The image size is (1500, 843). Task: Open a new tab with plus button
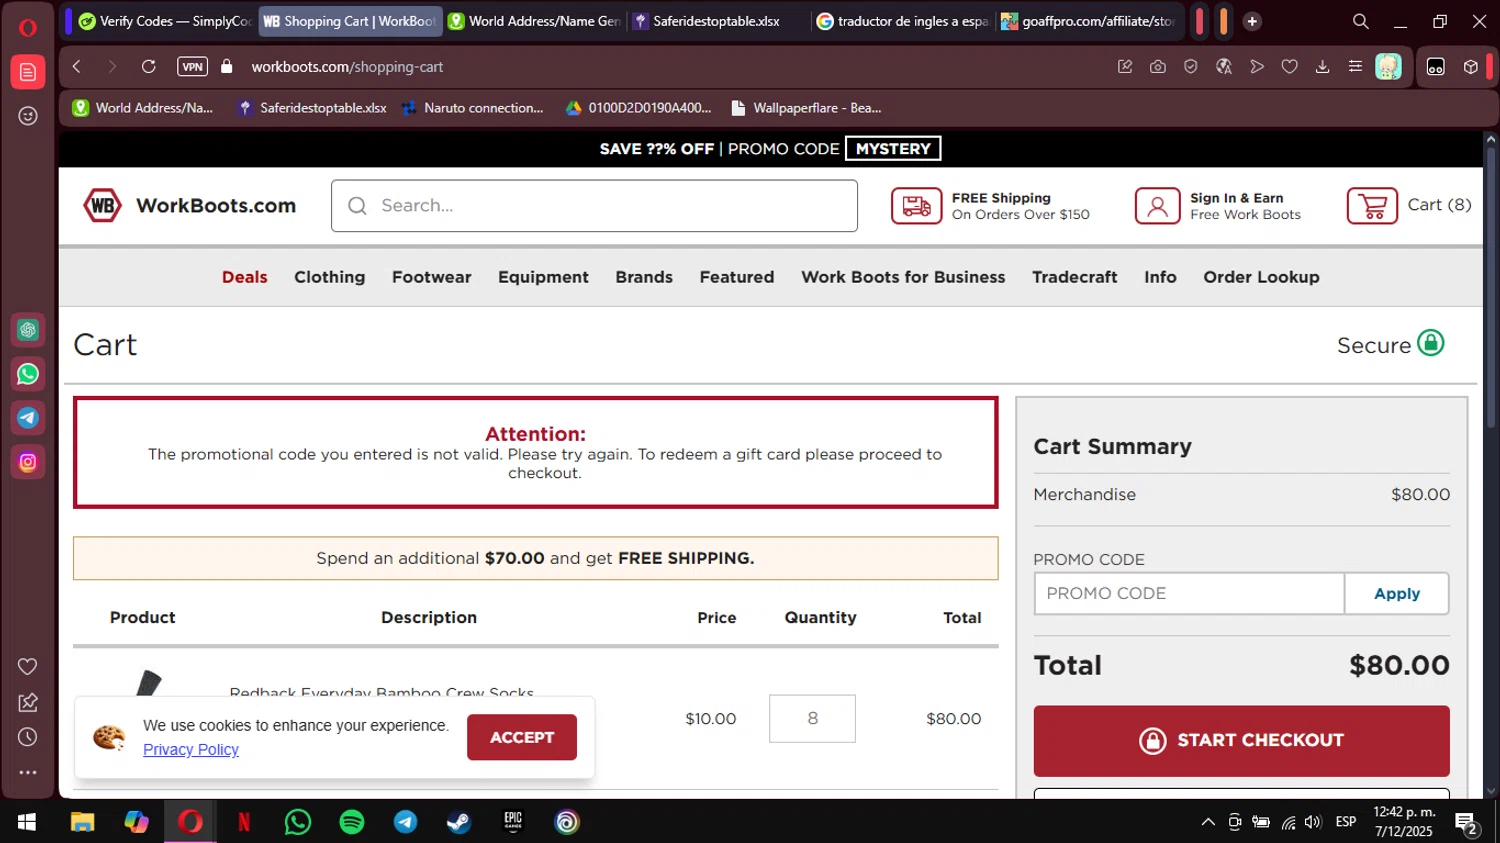1252,21
